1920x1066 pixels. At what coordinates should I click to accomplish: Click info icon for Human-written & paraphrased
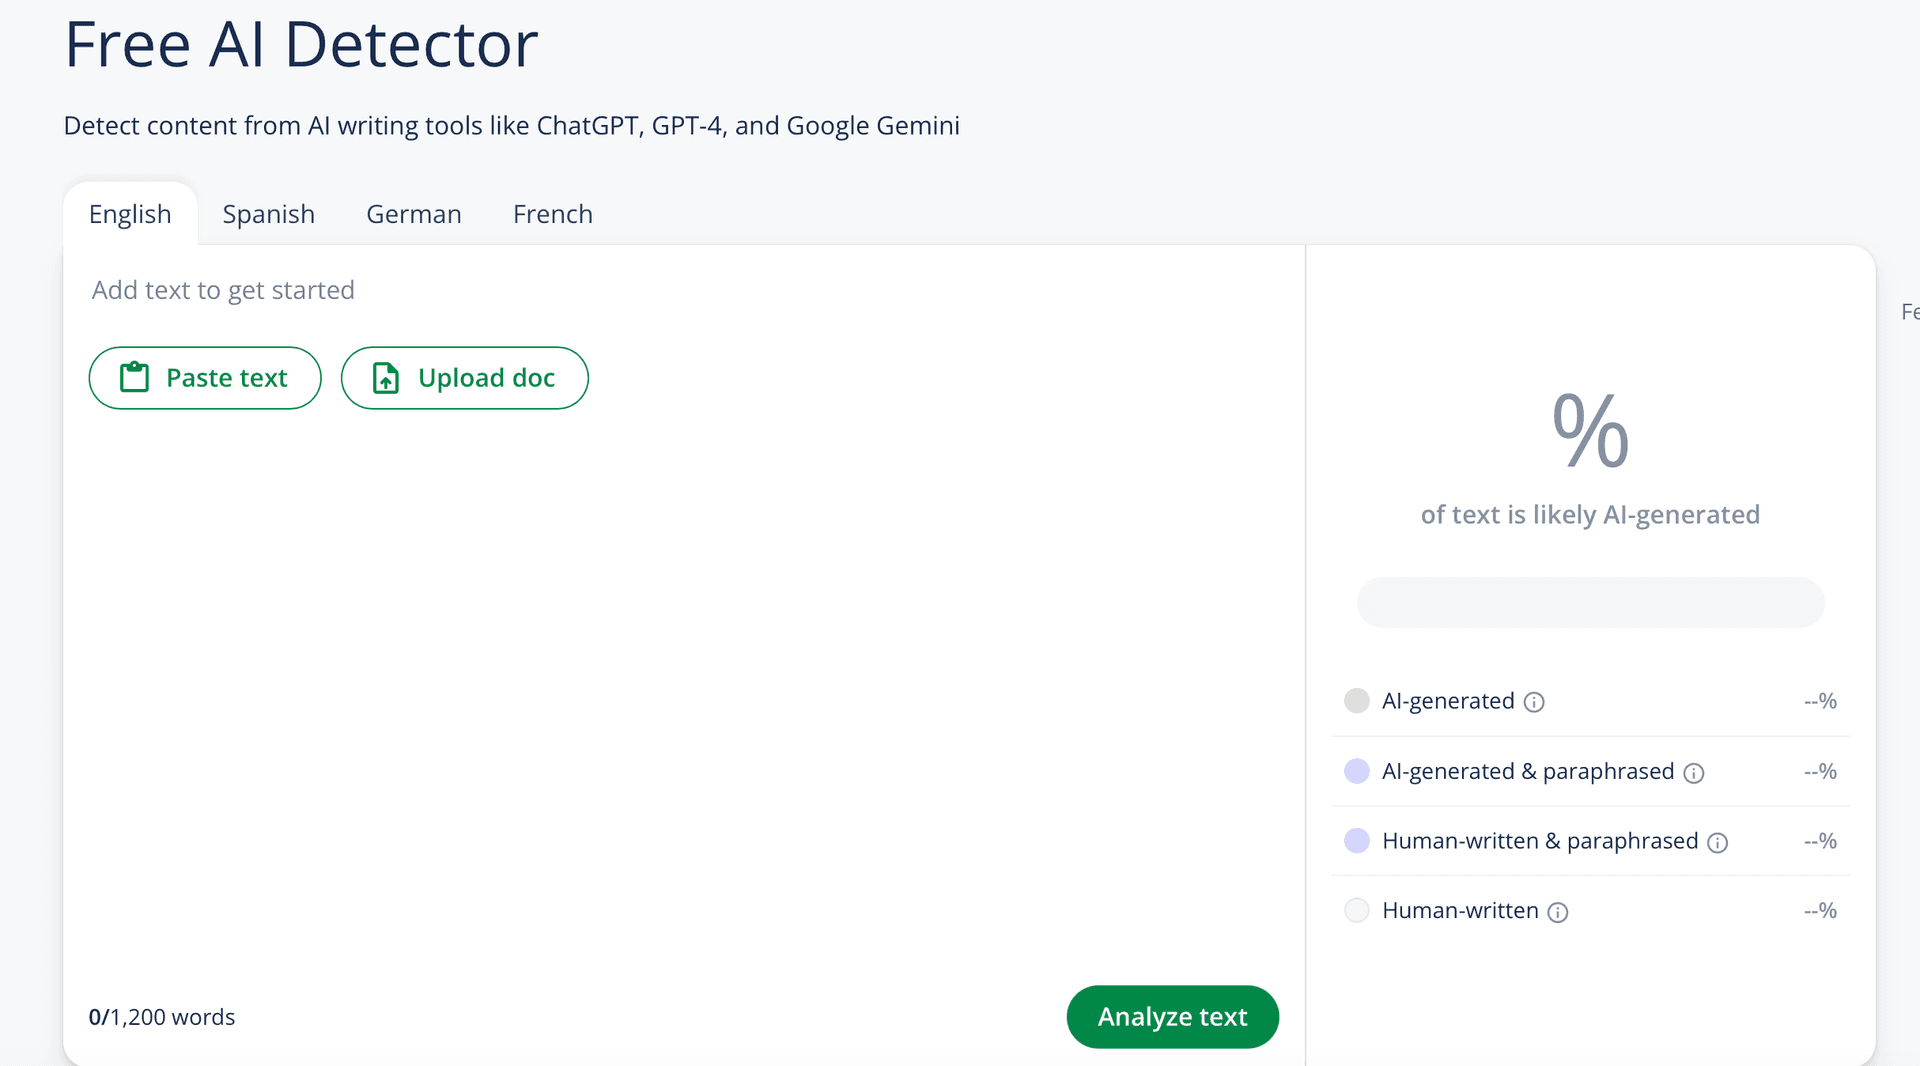pos(1717,843)
